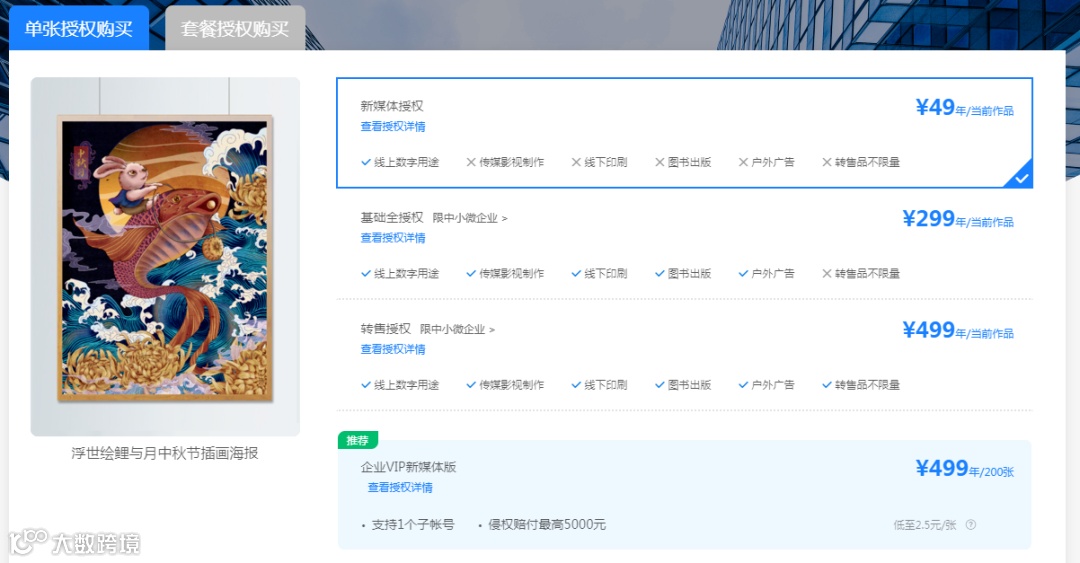Click 线上数字用途 in the 转售授权 row

399,385
